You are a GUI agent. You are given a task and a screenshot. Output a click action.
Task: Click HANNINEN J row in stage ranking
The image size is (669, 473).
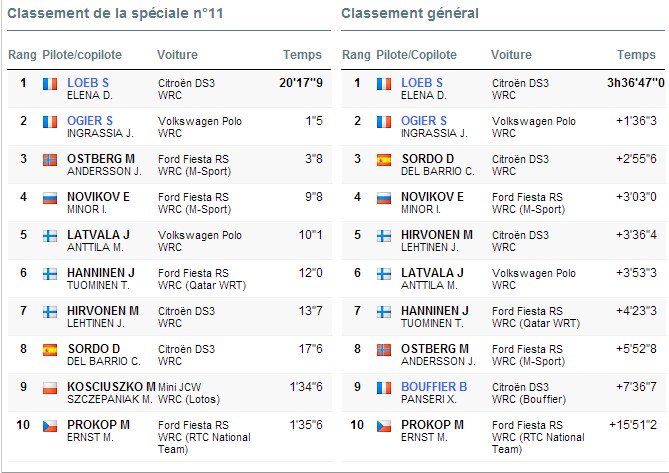coord(169,279)
